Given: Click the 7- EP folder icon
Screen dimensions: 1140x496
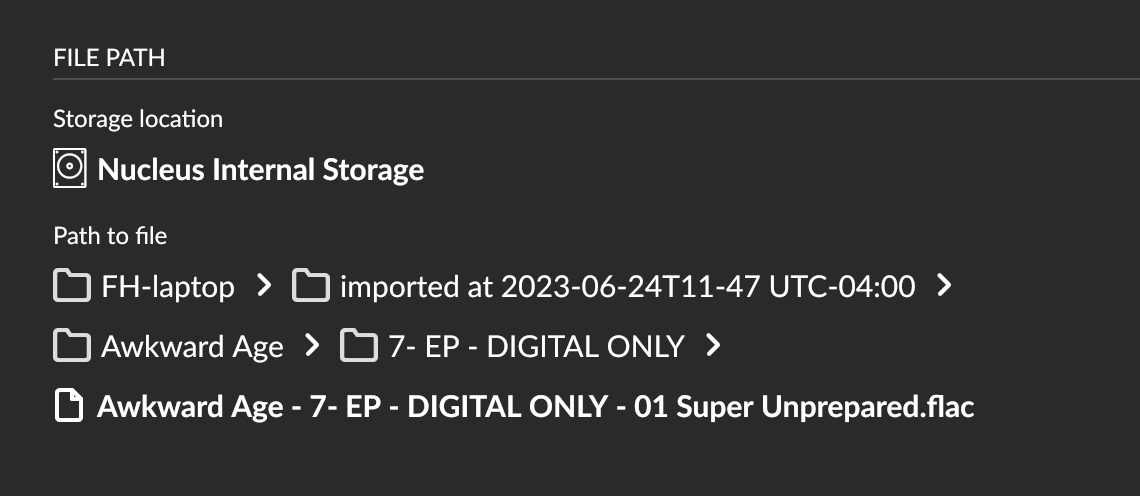Looking at the screenshot, I should [357, 347].
